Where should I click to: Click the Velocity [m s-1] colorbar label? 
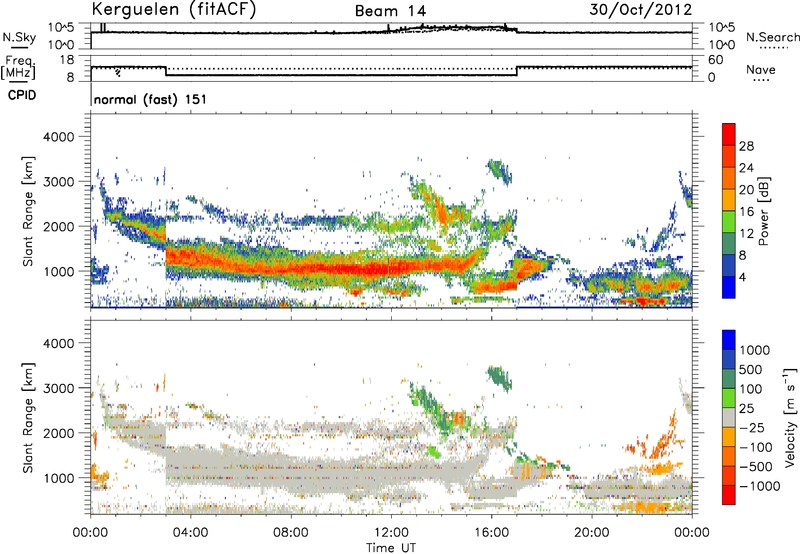(x=790, y=417)
